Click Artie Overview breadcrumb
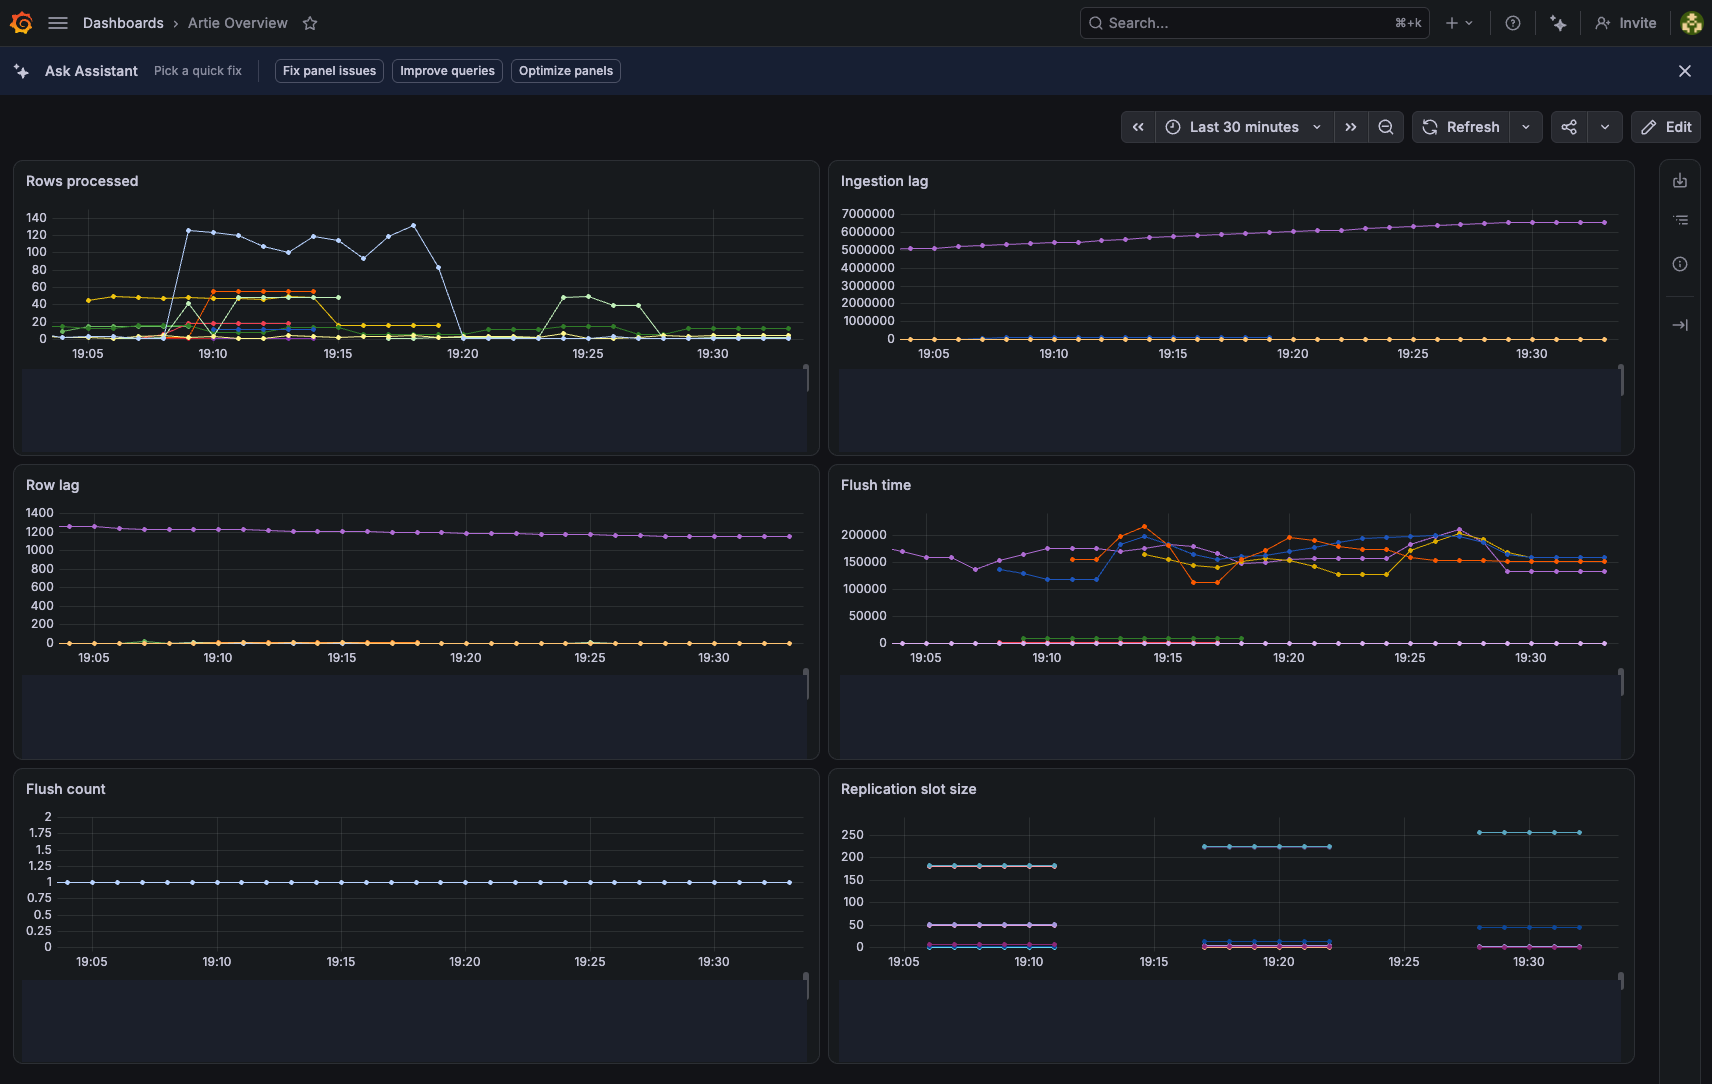The height and width of the screenshot is (1084, 1712). click(x=238, y=23)
